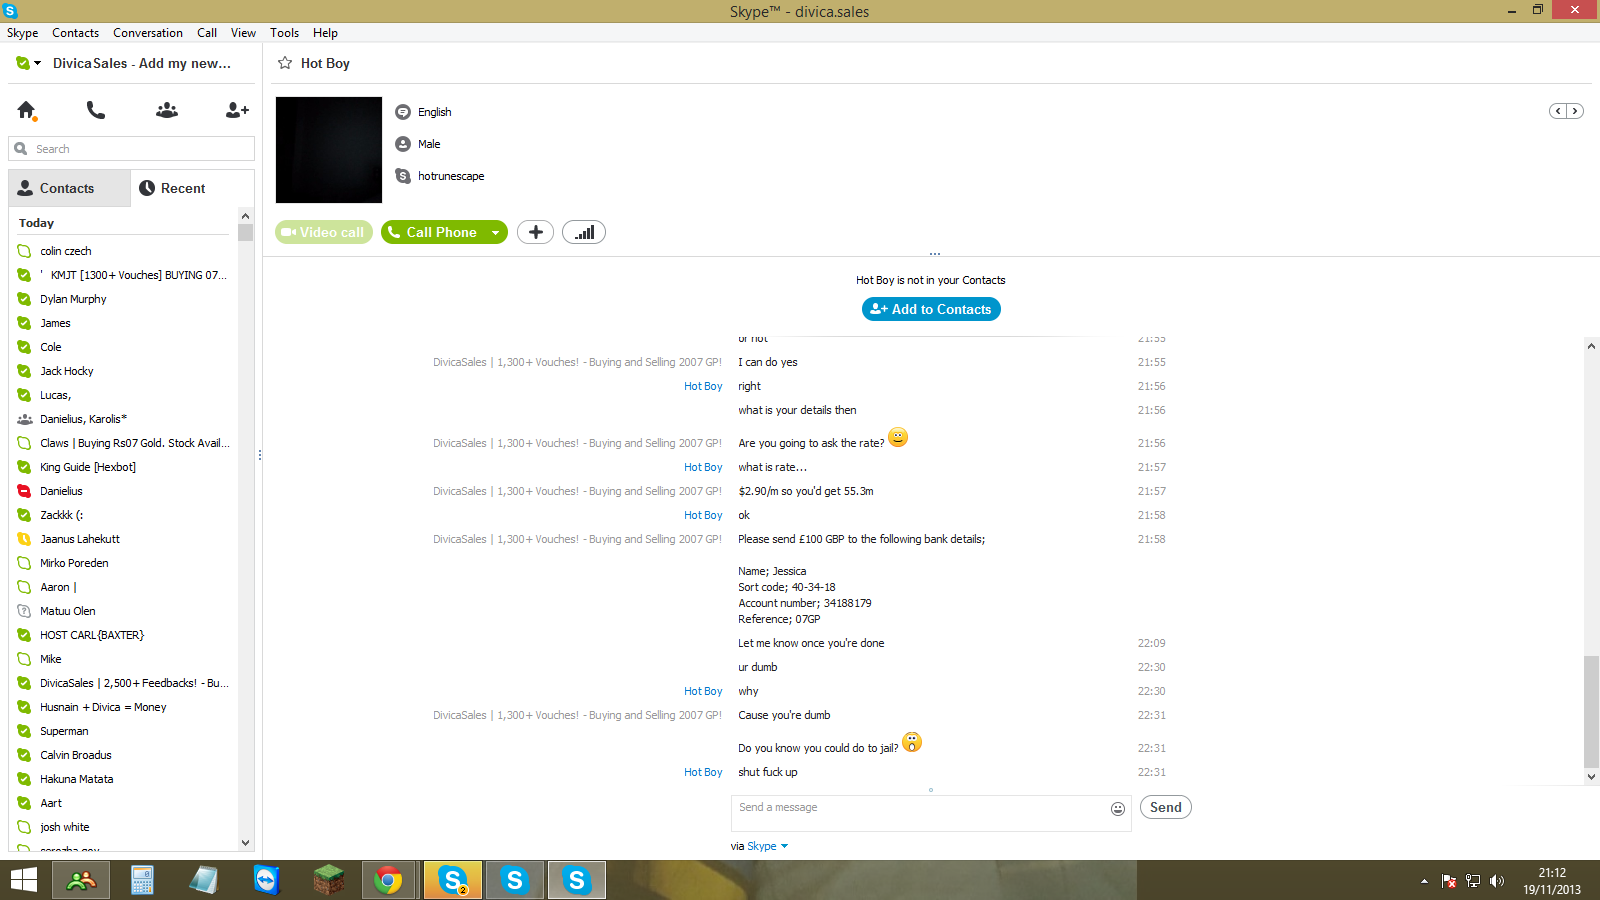Open the Skype menu
1600x900 pixels.
click(x=23, y=33)
